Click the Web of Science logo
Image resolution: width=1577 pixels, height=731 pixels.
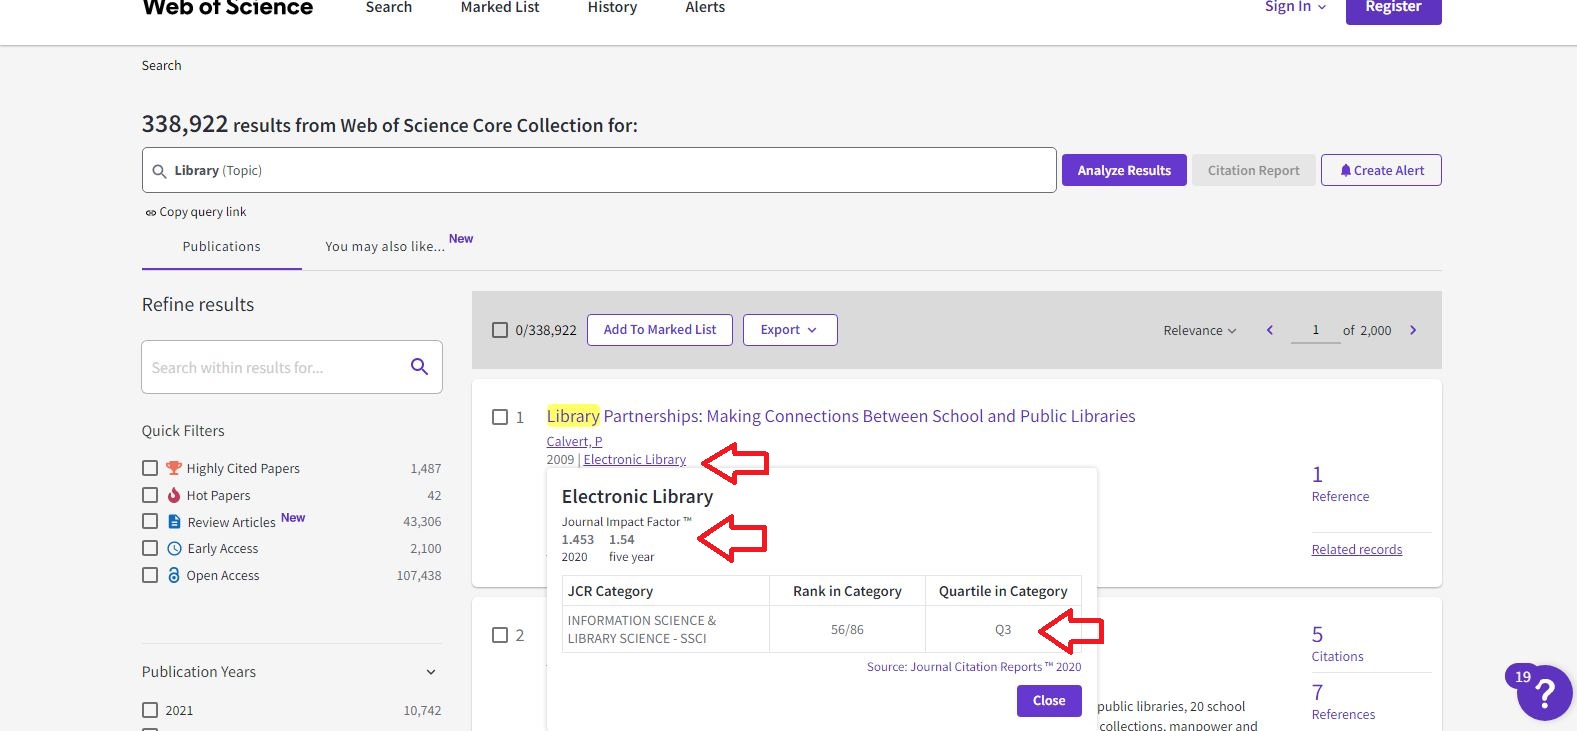(228, 8)
